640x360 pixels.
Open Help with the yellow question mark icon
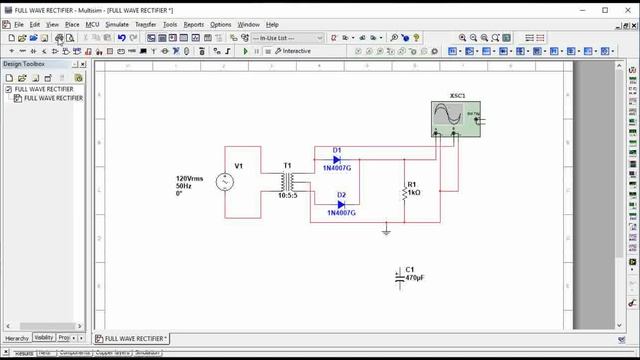[416, 38]
